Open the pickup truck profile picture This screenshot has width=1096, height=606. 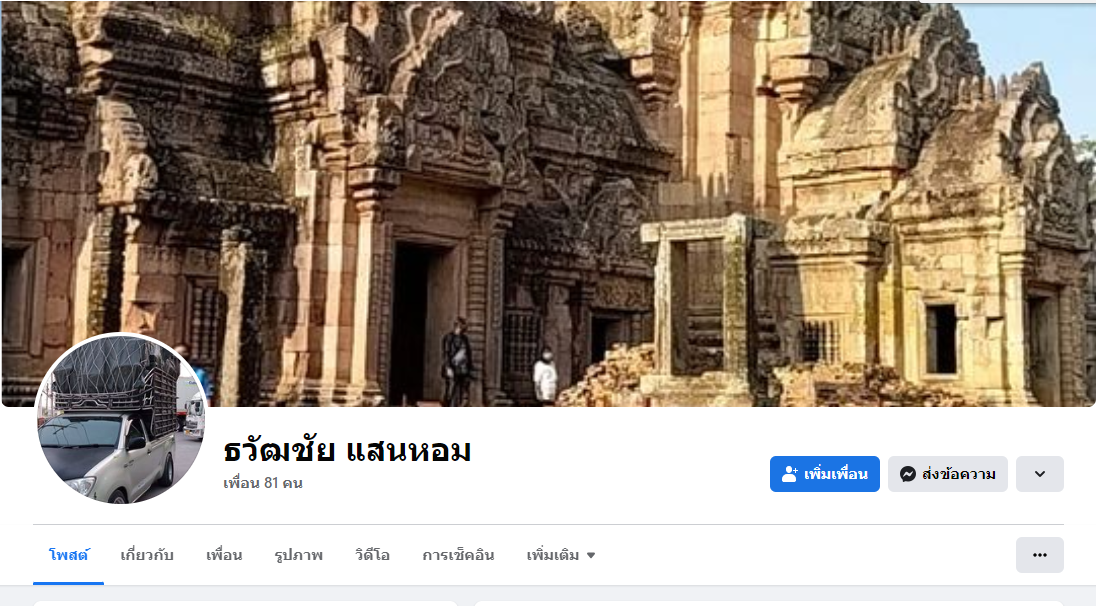click(120, 418)
